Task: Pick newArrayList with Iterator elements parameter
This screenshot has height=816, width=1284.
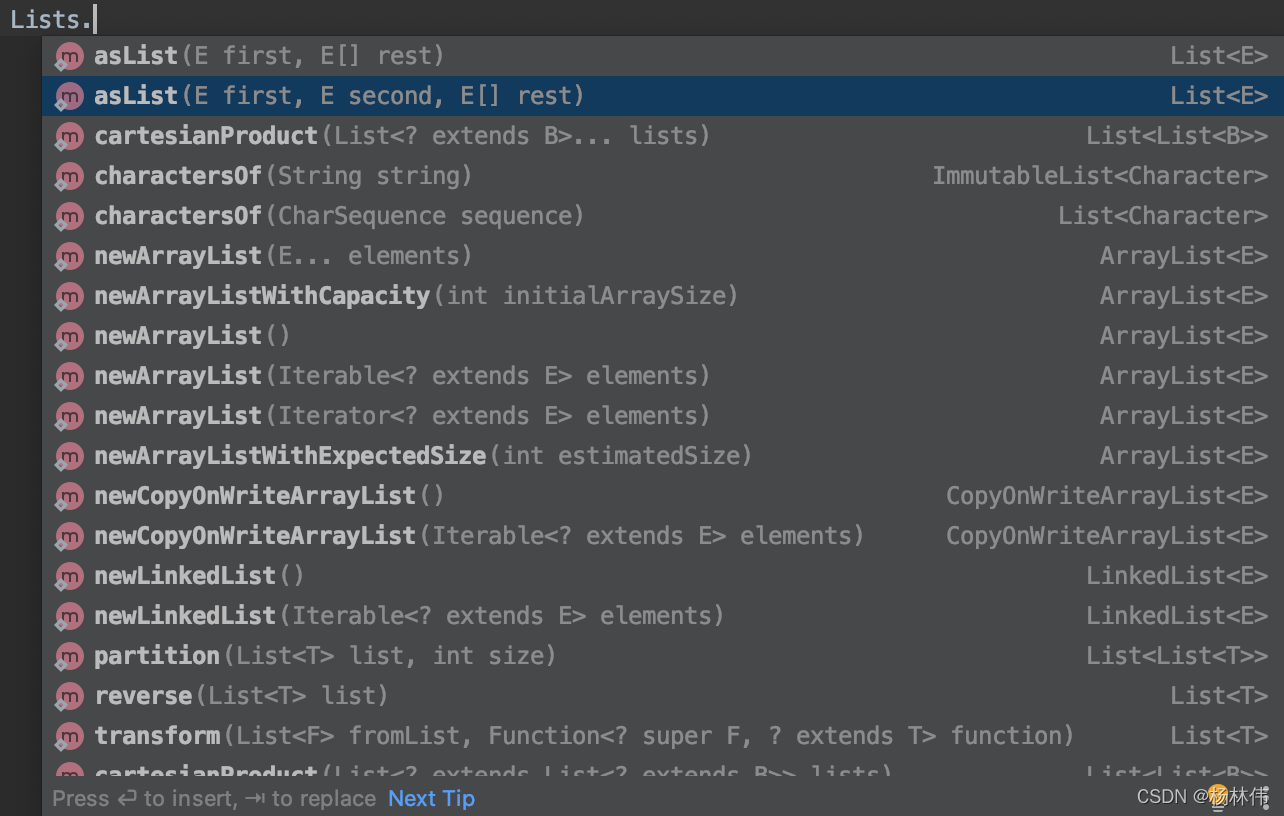Action: pos(663,416)
